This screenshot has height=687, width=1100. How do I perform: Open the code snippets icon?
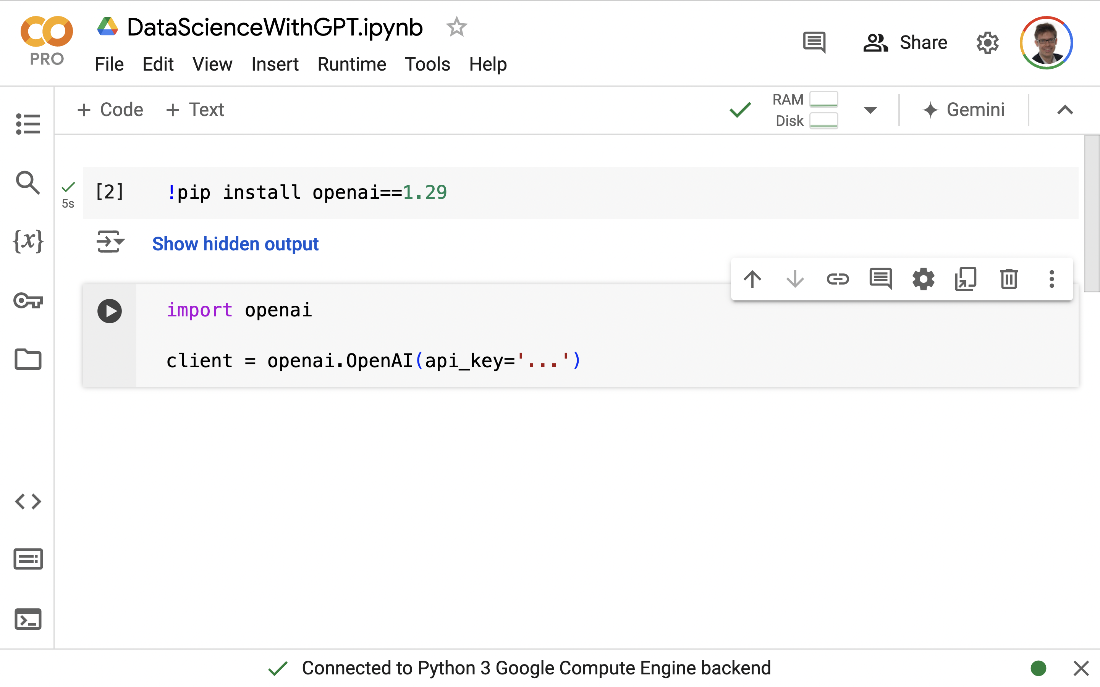click(x=28, y=502)
